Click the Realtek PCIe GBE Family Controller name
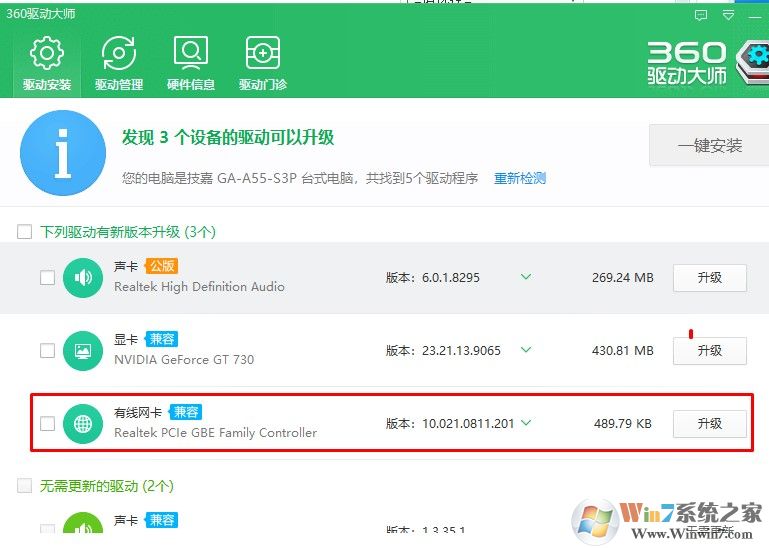Image resolution: width=769 pixels, height=548 pixels. (x=215, y=433)
